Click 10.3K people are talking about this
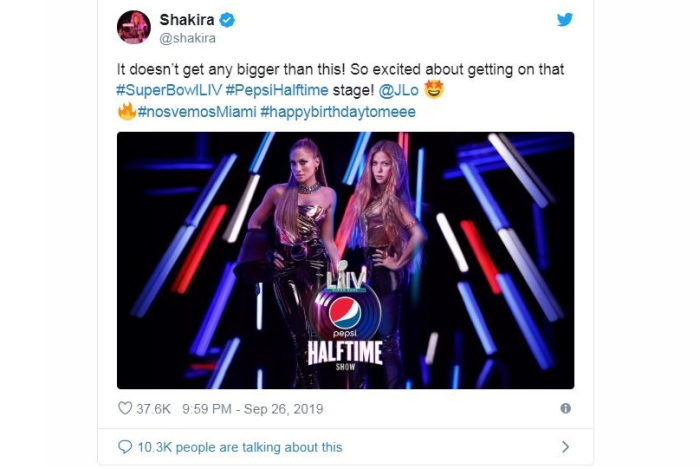This screenshot has height=469, width=700. tap(240, 447)
